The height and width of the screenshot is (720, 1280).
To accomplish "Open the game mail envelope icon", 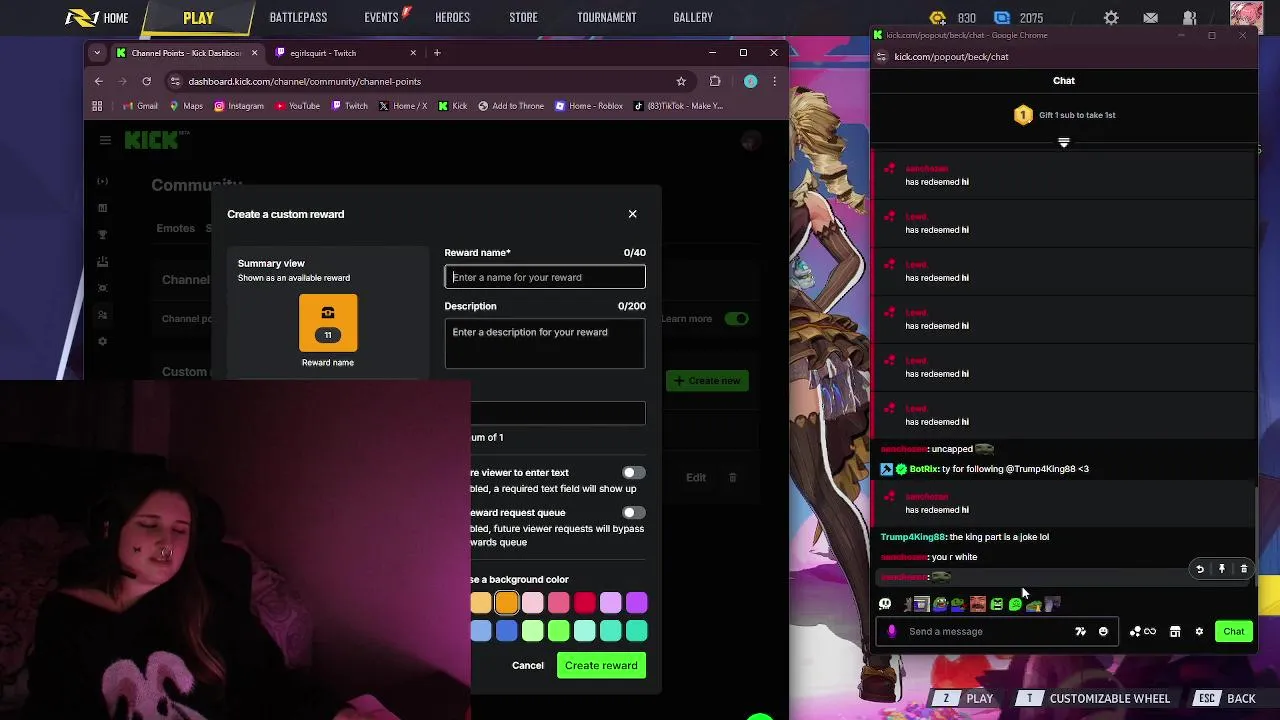I will coord(1151,18).
